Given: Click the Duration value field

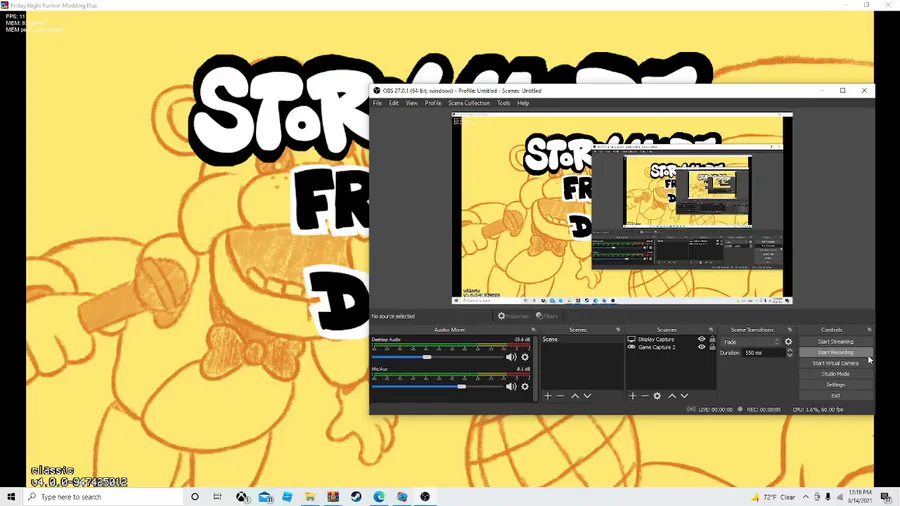Looking at the screenshot, I should tap(763, 353).
